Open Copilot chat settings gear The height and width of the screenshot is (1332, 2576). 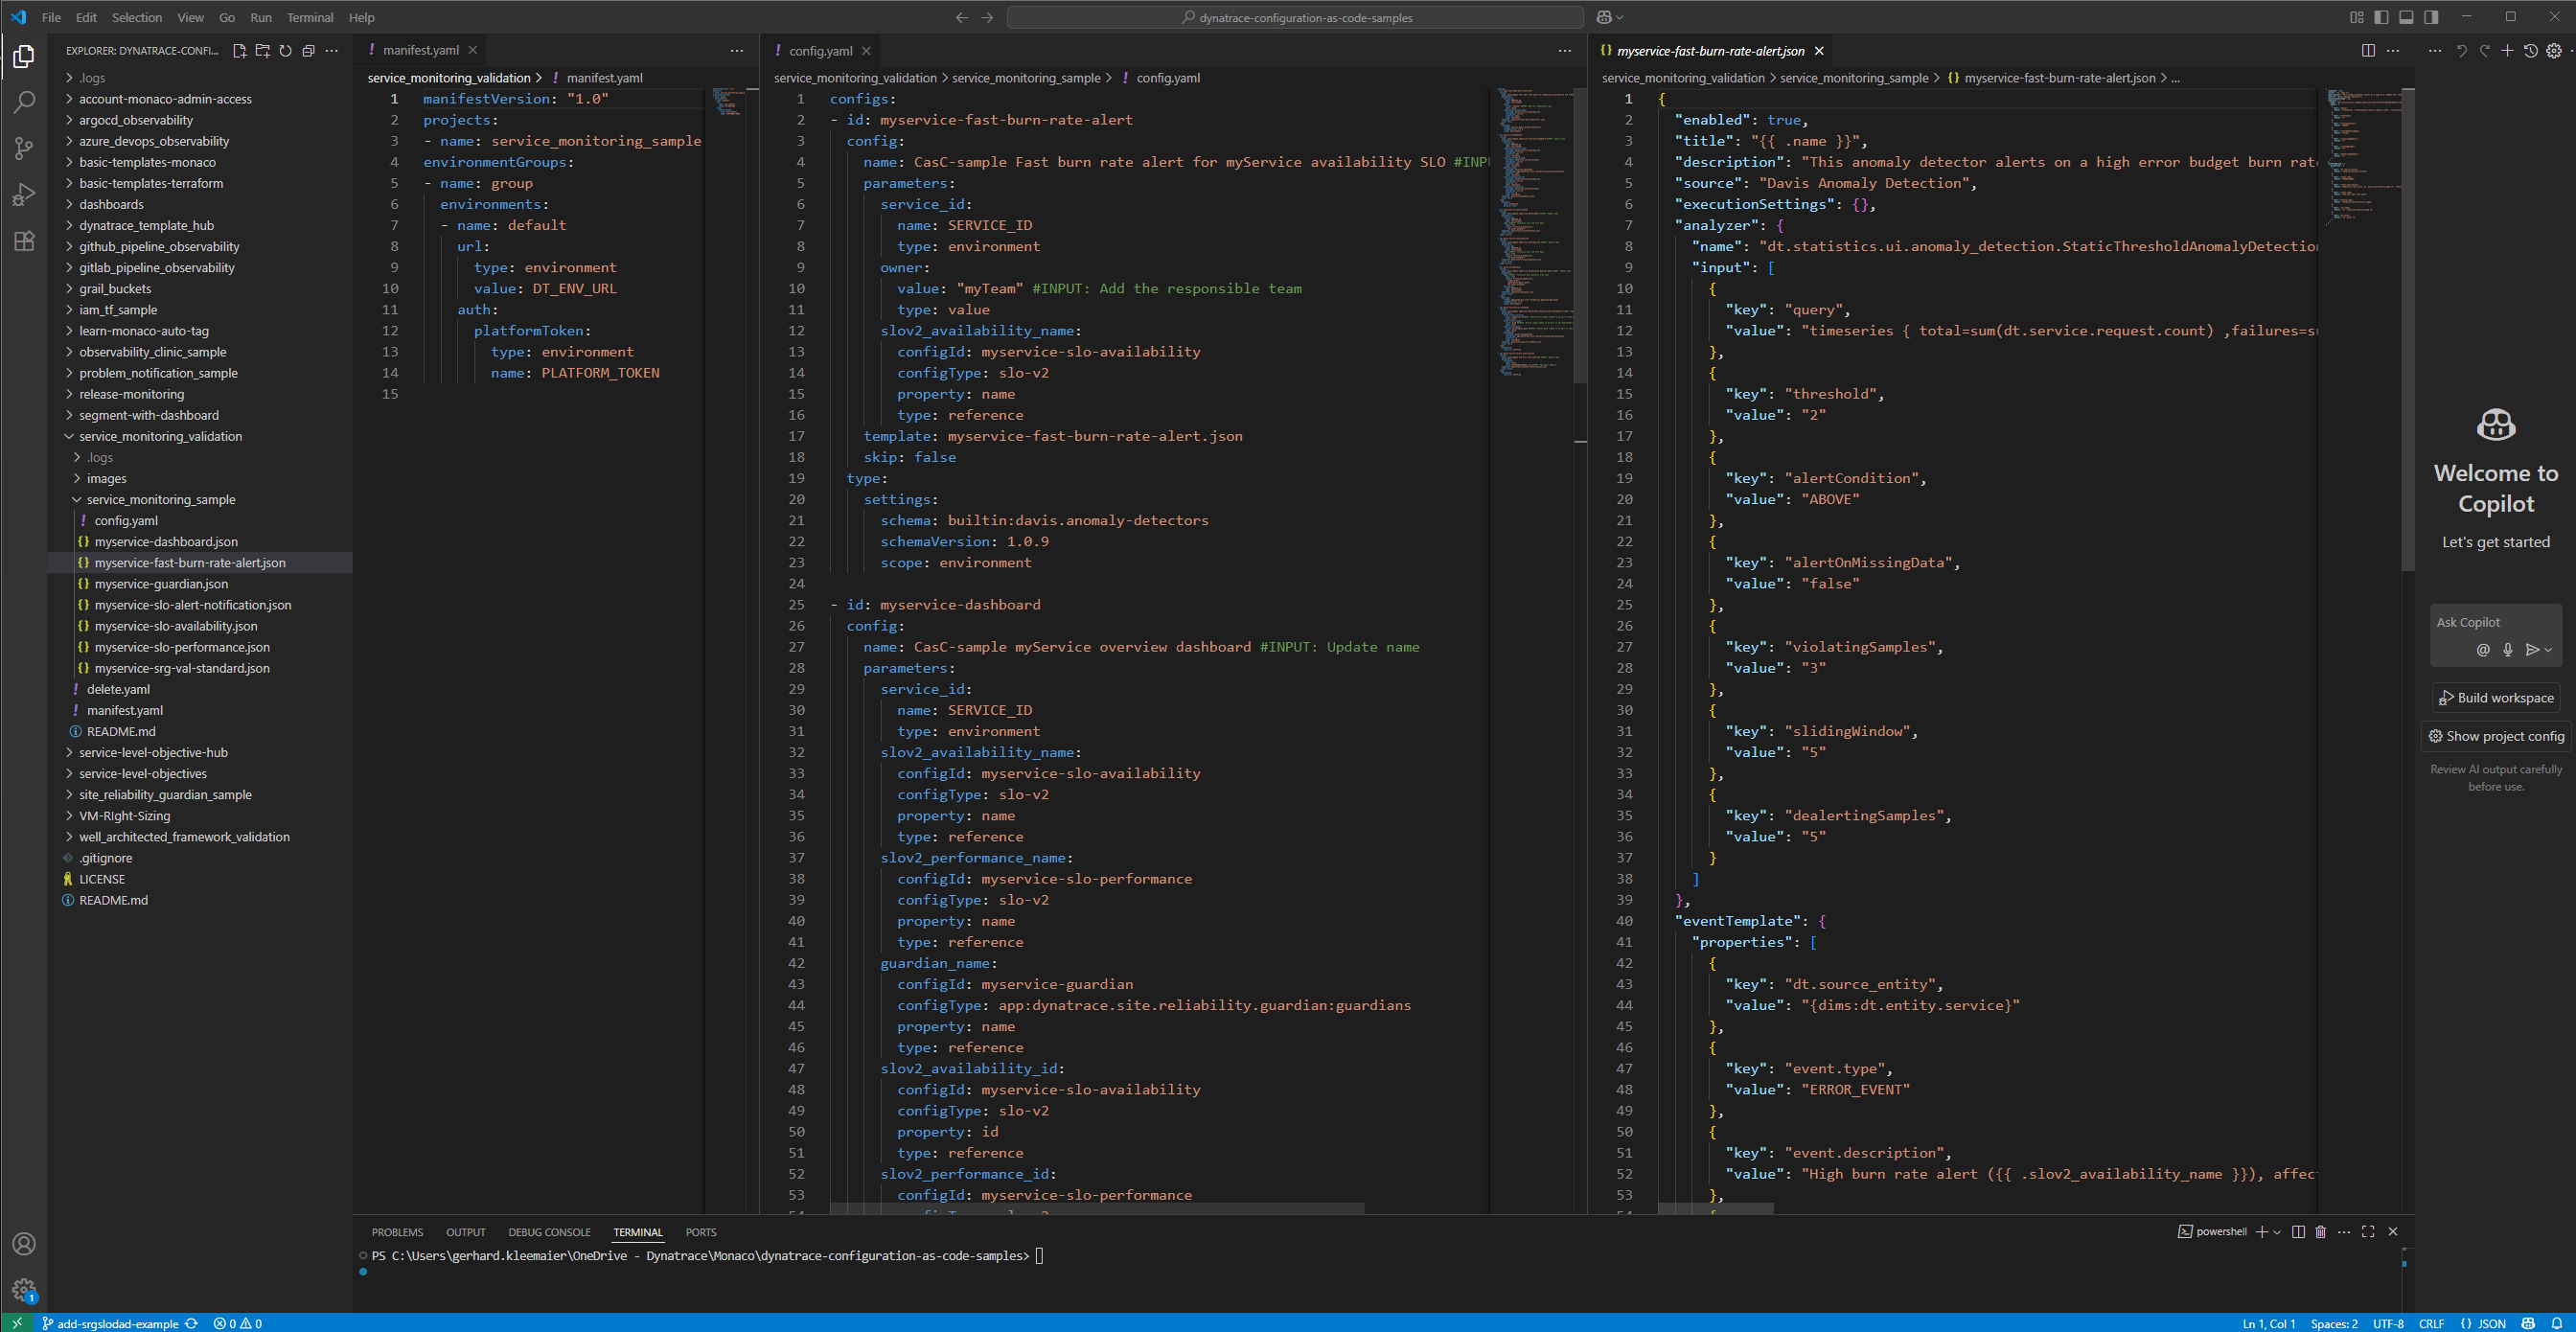[2553, 50]
